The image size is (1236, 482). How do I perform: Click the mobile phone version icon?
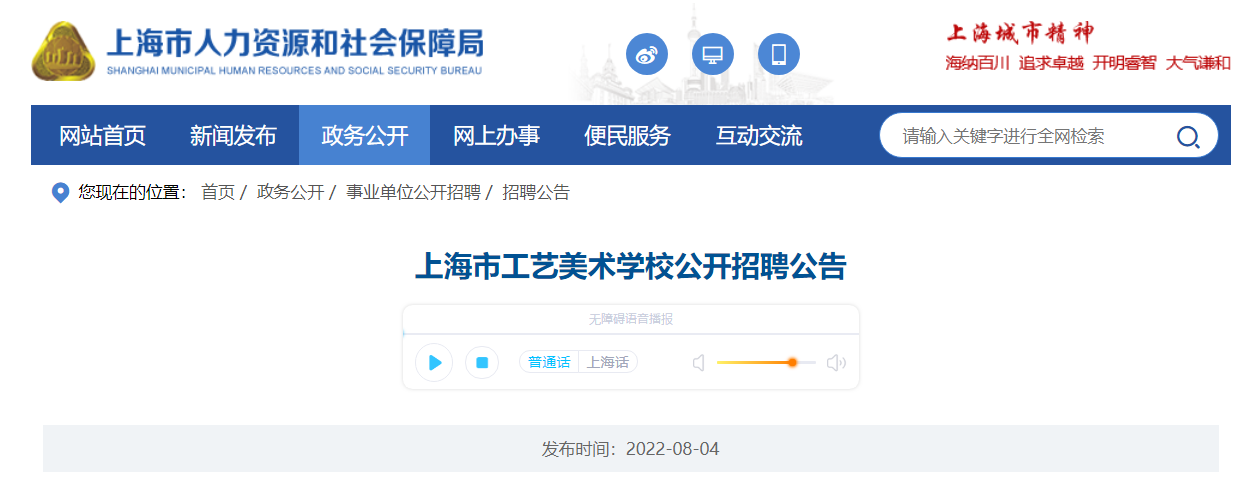(779, 54)
